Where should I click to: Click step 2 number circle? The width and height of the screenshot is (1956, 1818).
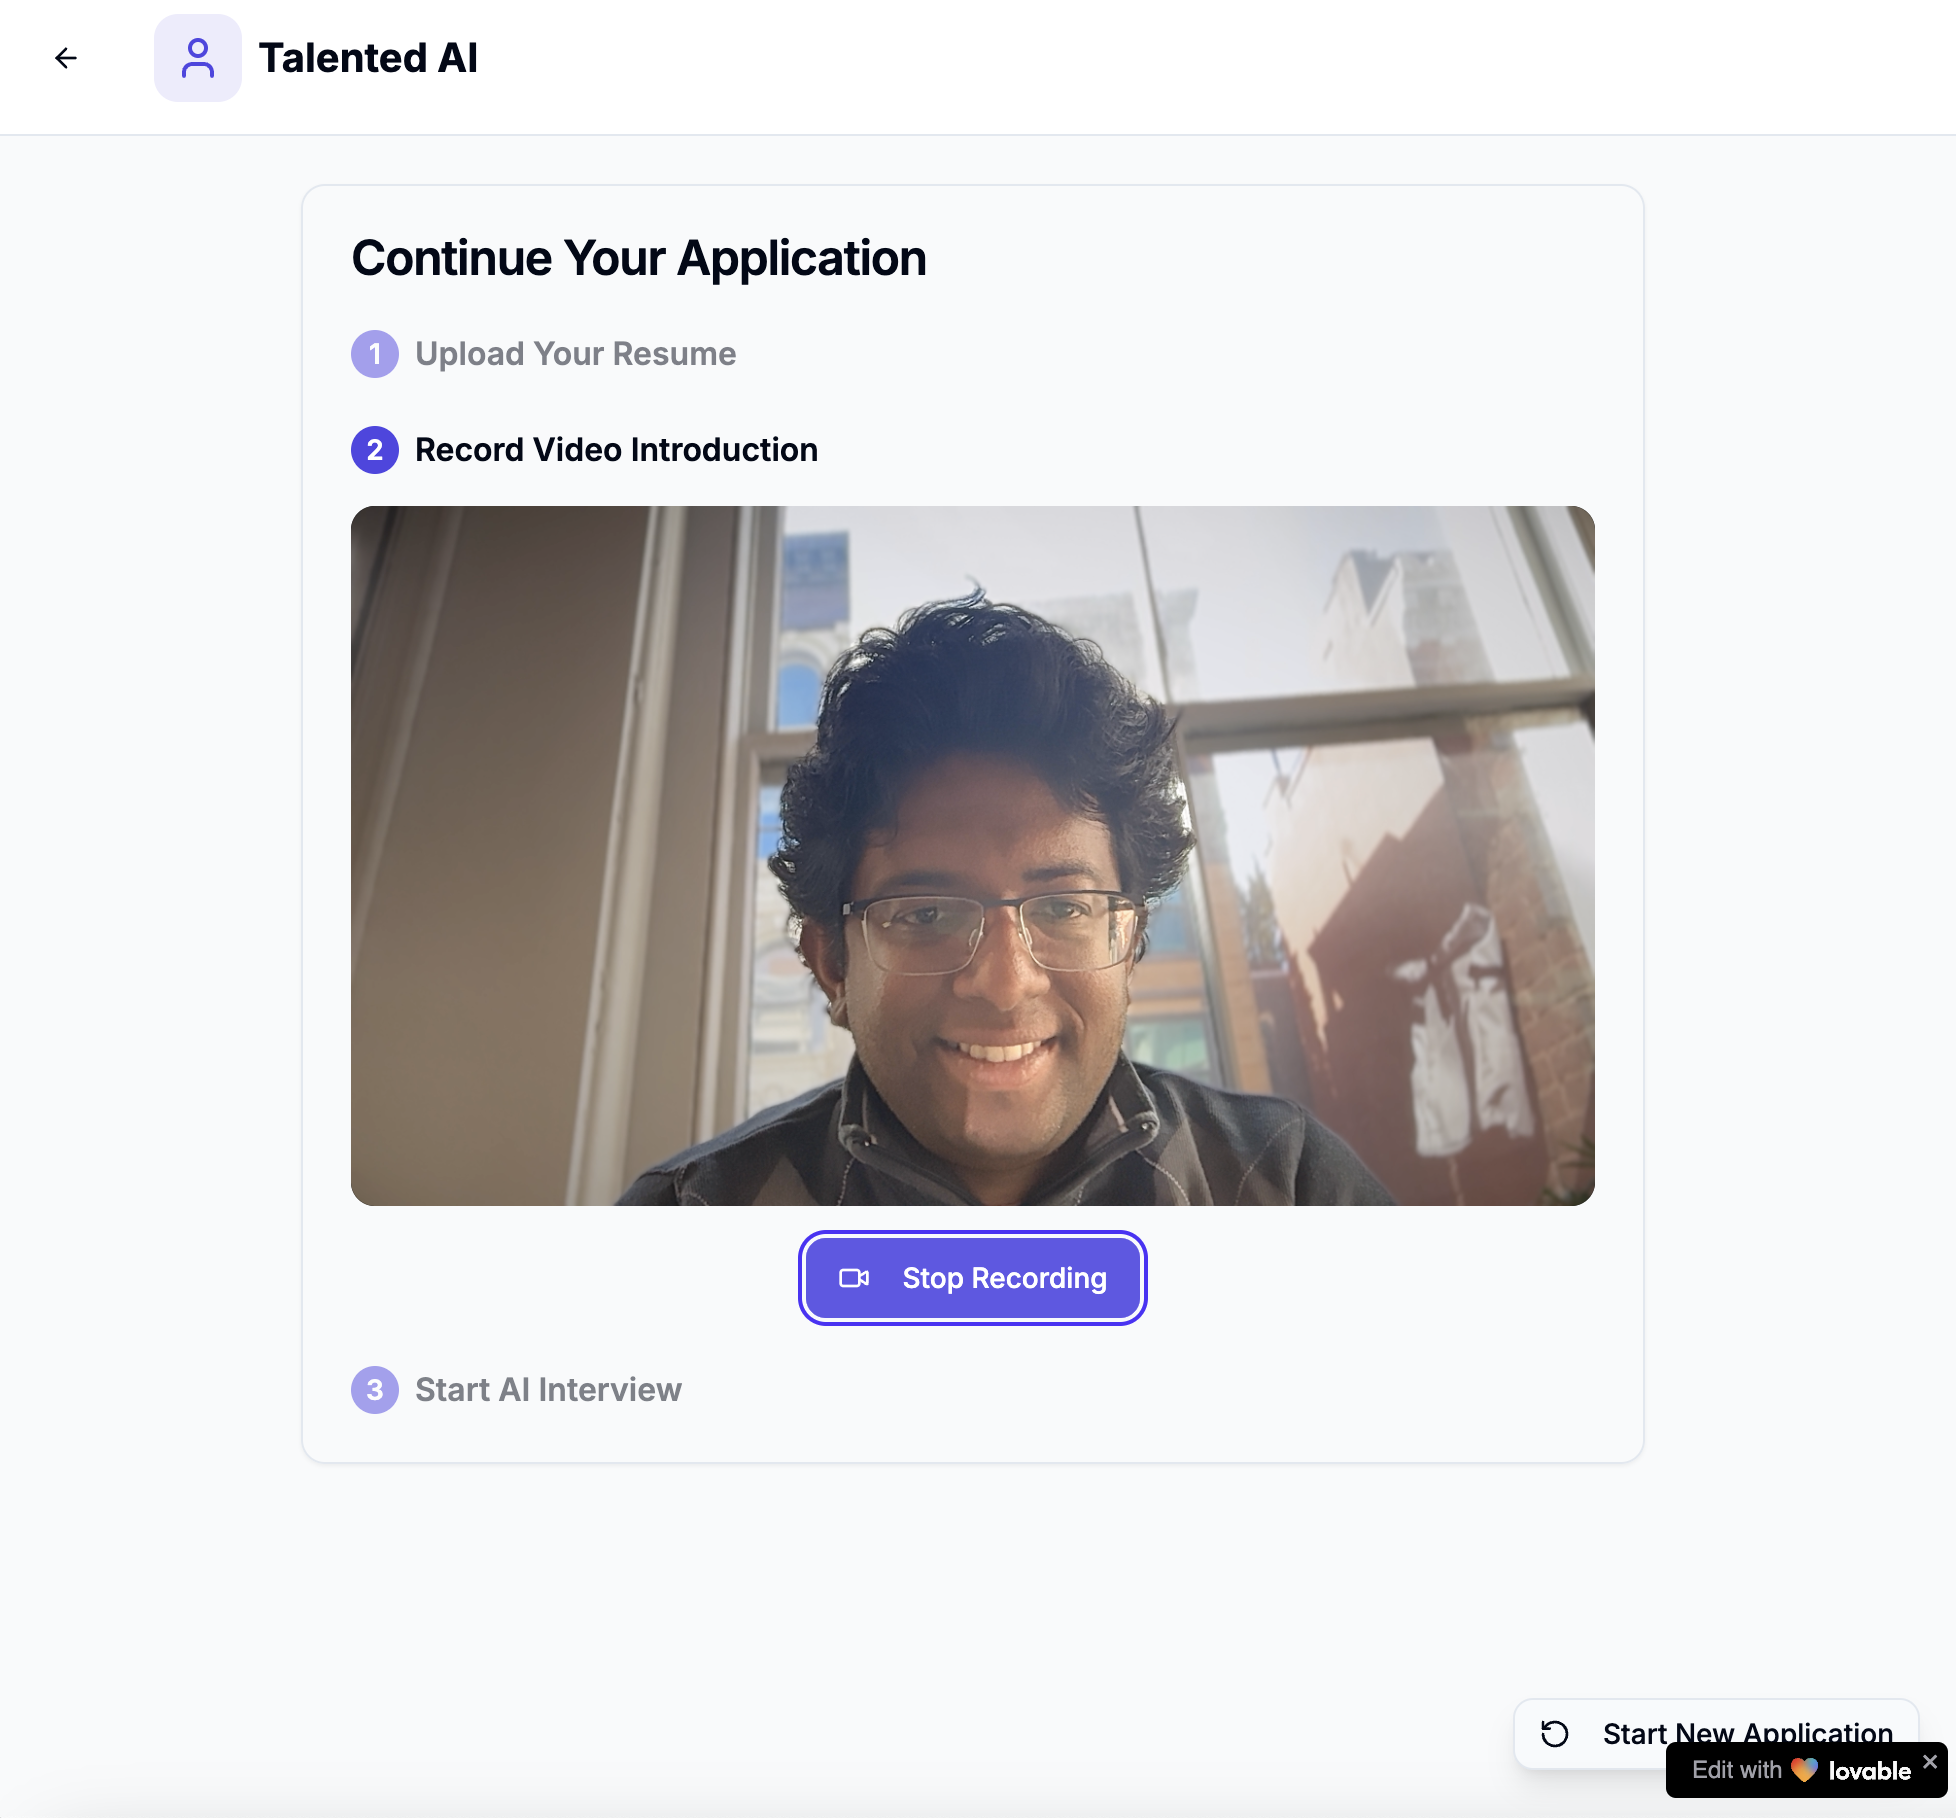(375, 450)
